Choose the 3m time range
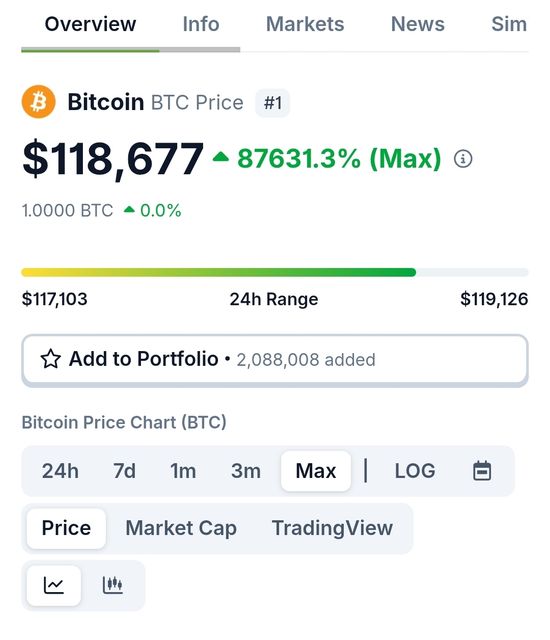550x640 pixels. [x=246, y=471]
